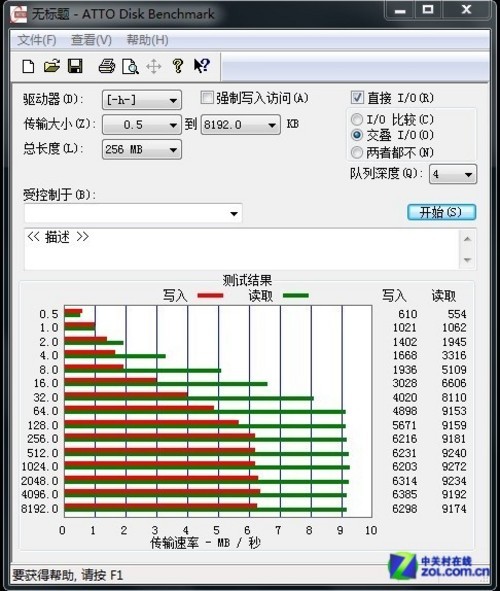Screen dimensions: 500x591
Task: Click the read value 5109 for 8.0
Action: point(454,370)
